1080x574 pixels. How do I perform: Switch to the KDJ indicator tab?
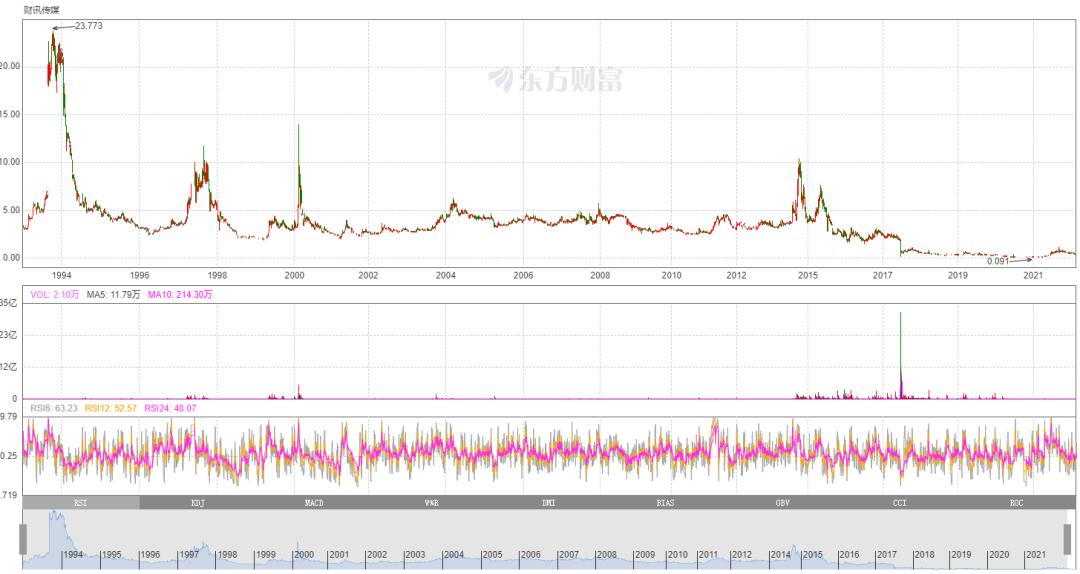[x=198, y=503]
